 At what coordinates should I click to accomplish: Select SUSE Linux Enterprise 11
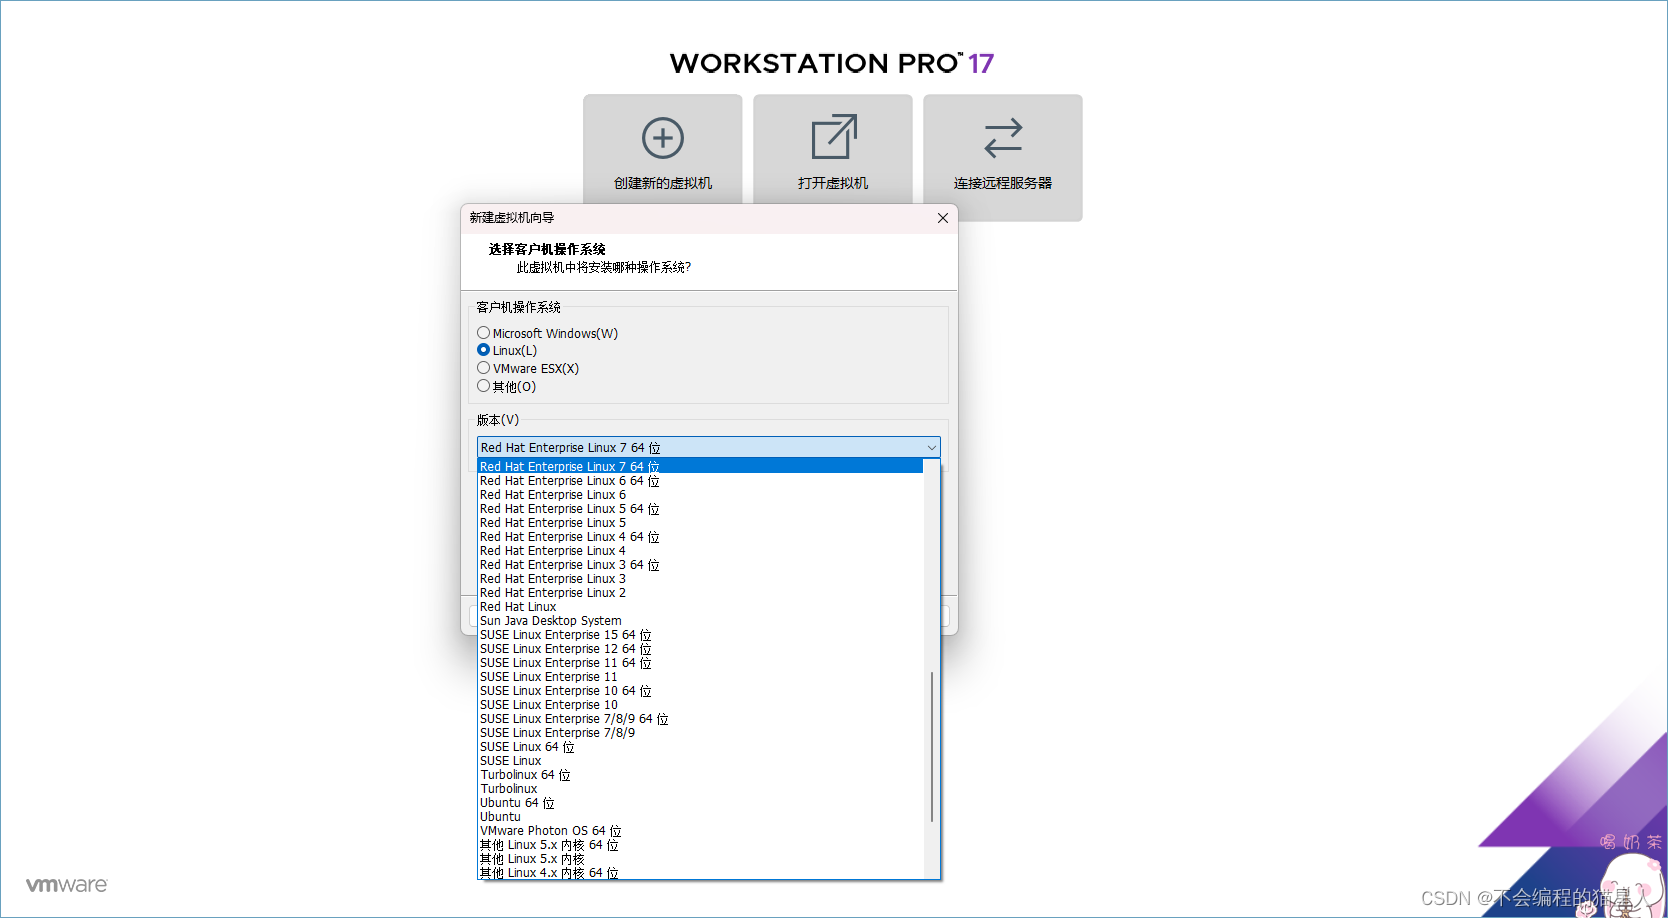(x=700, y=677)
